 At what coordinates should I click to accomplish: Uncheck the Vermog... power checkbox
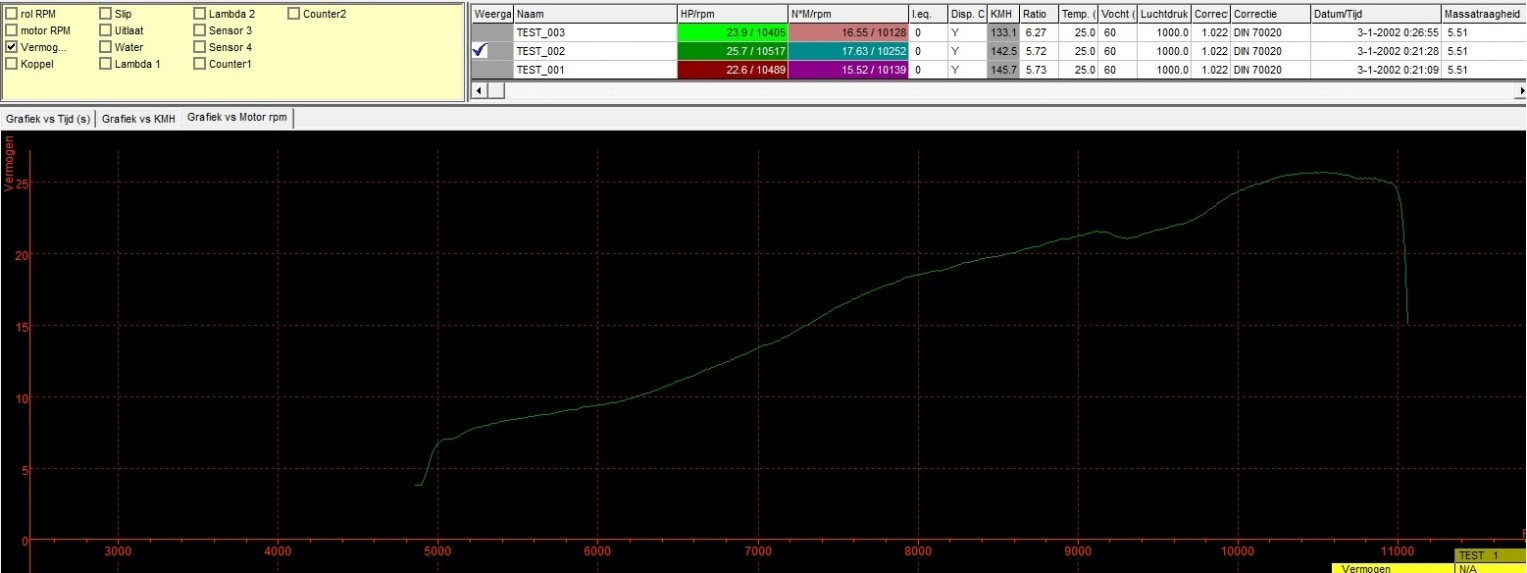[x=12, y=47]
